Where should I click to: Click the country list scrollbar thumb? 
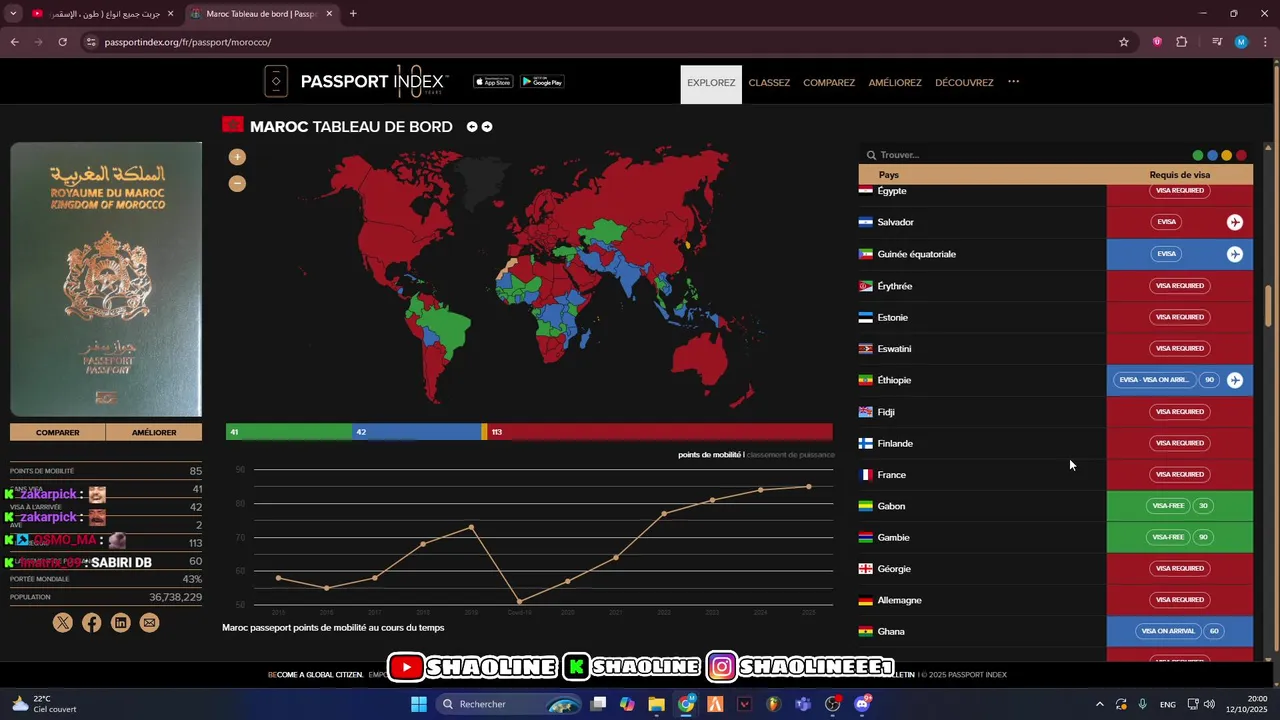[1269, 305]
